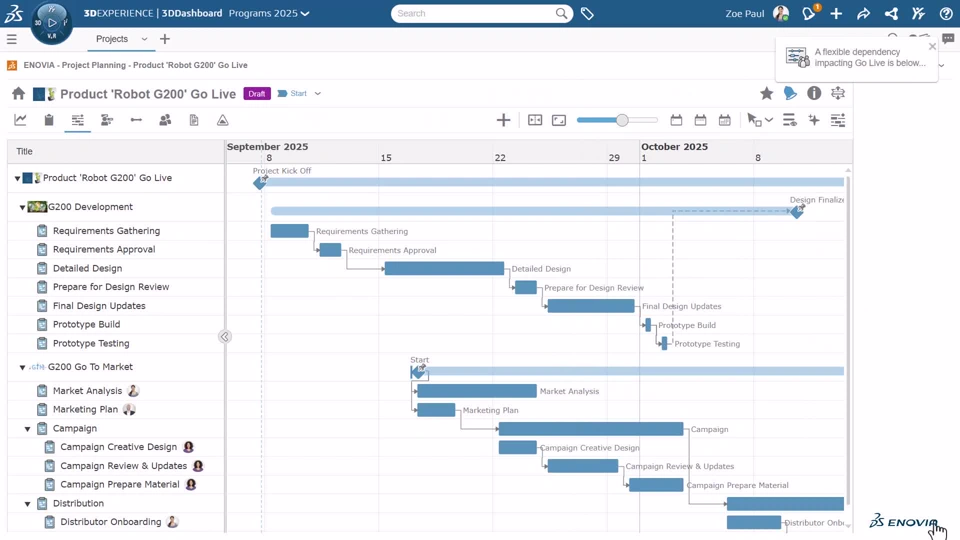Adjust the timeline zoom slider handle
960x540 pixels.
[622, 120]
